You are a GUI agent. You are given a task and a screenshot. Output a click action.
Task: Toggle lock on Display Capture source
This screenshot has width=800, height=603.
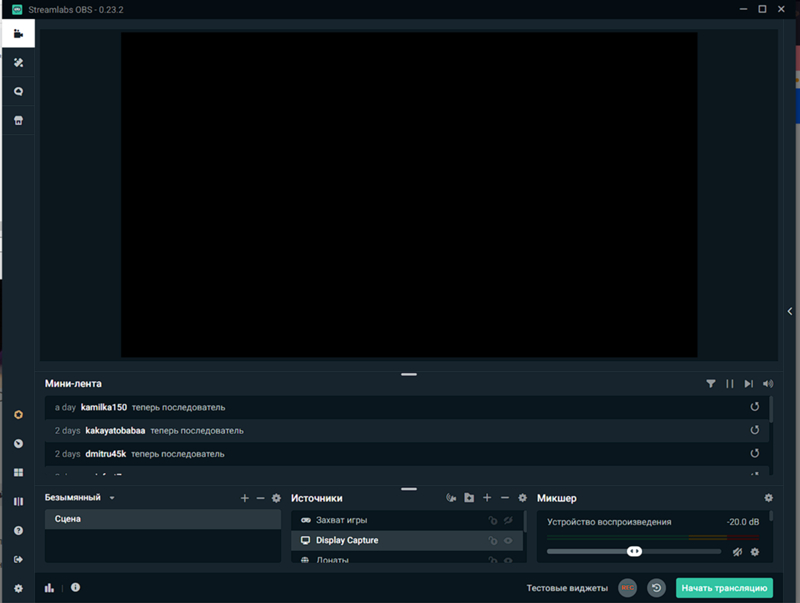point(493,541)
